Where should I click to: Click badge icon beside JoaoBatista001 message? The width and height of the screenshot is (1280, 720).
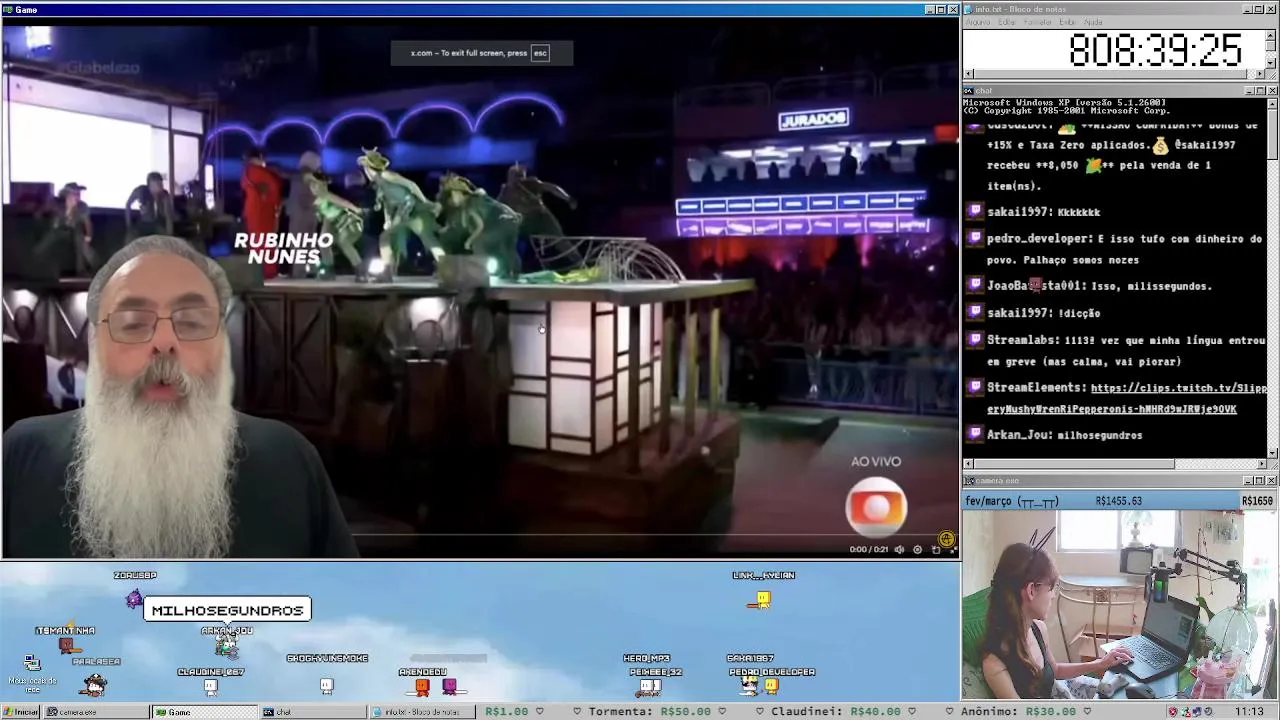(x=975, y=285)
